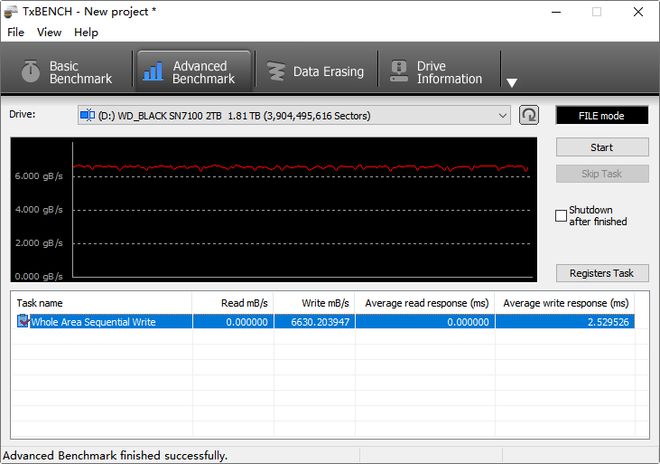Click the write response value 2.529526
660x464 pixels.
[608, 322]
